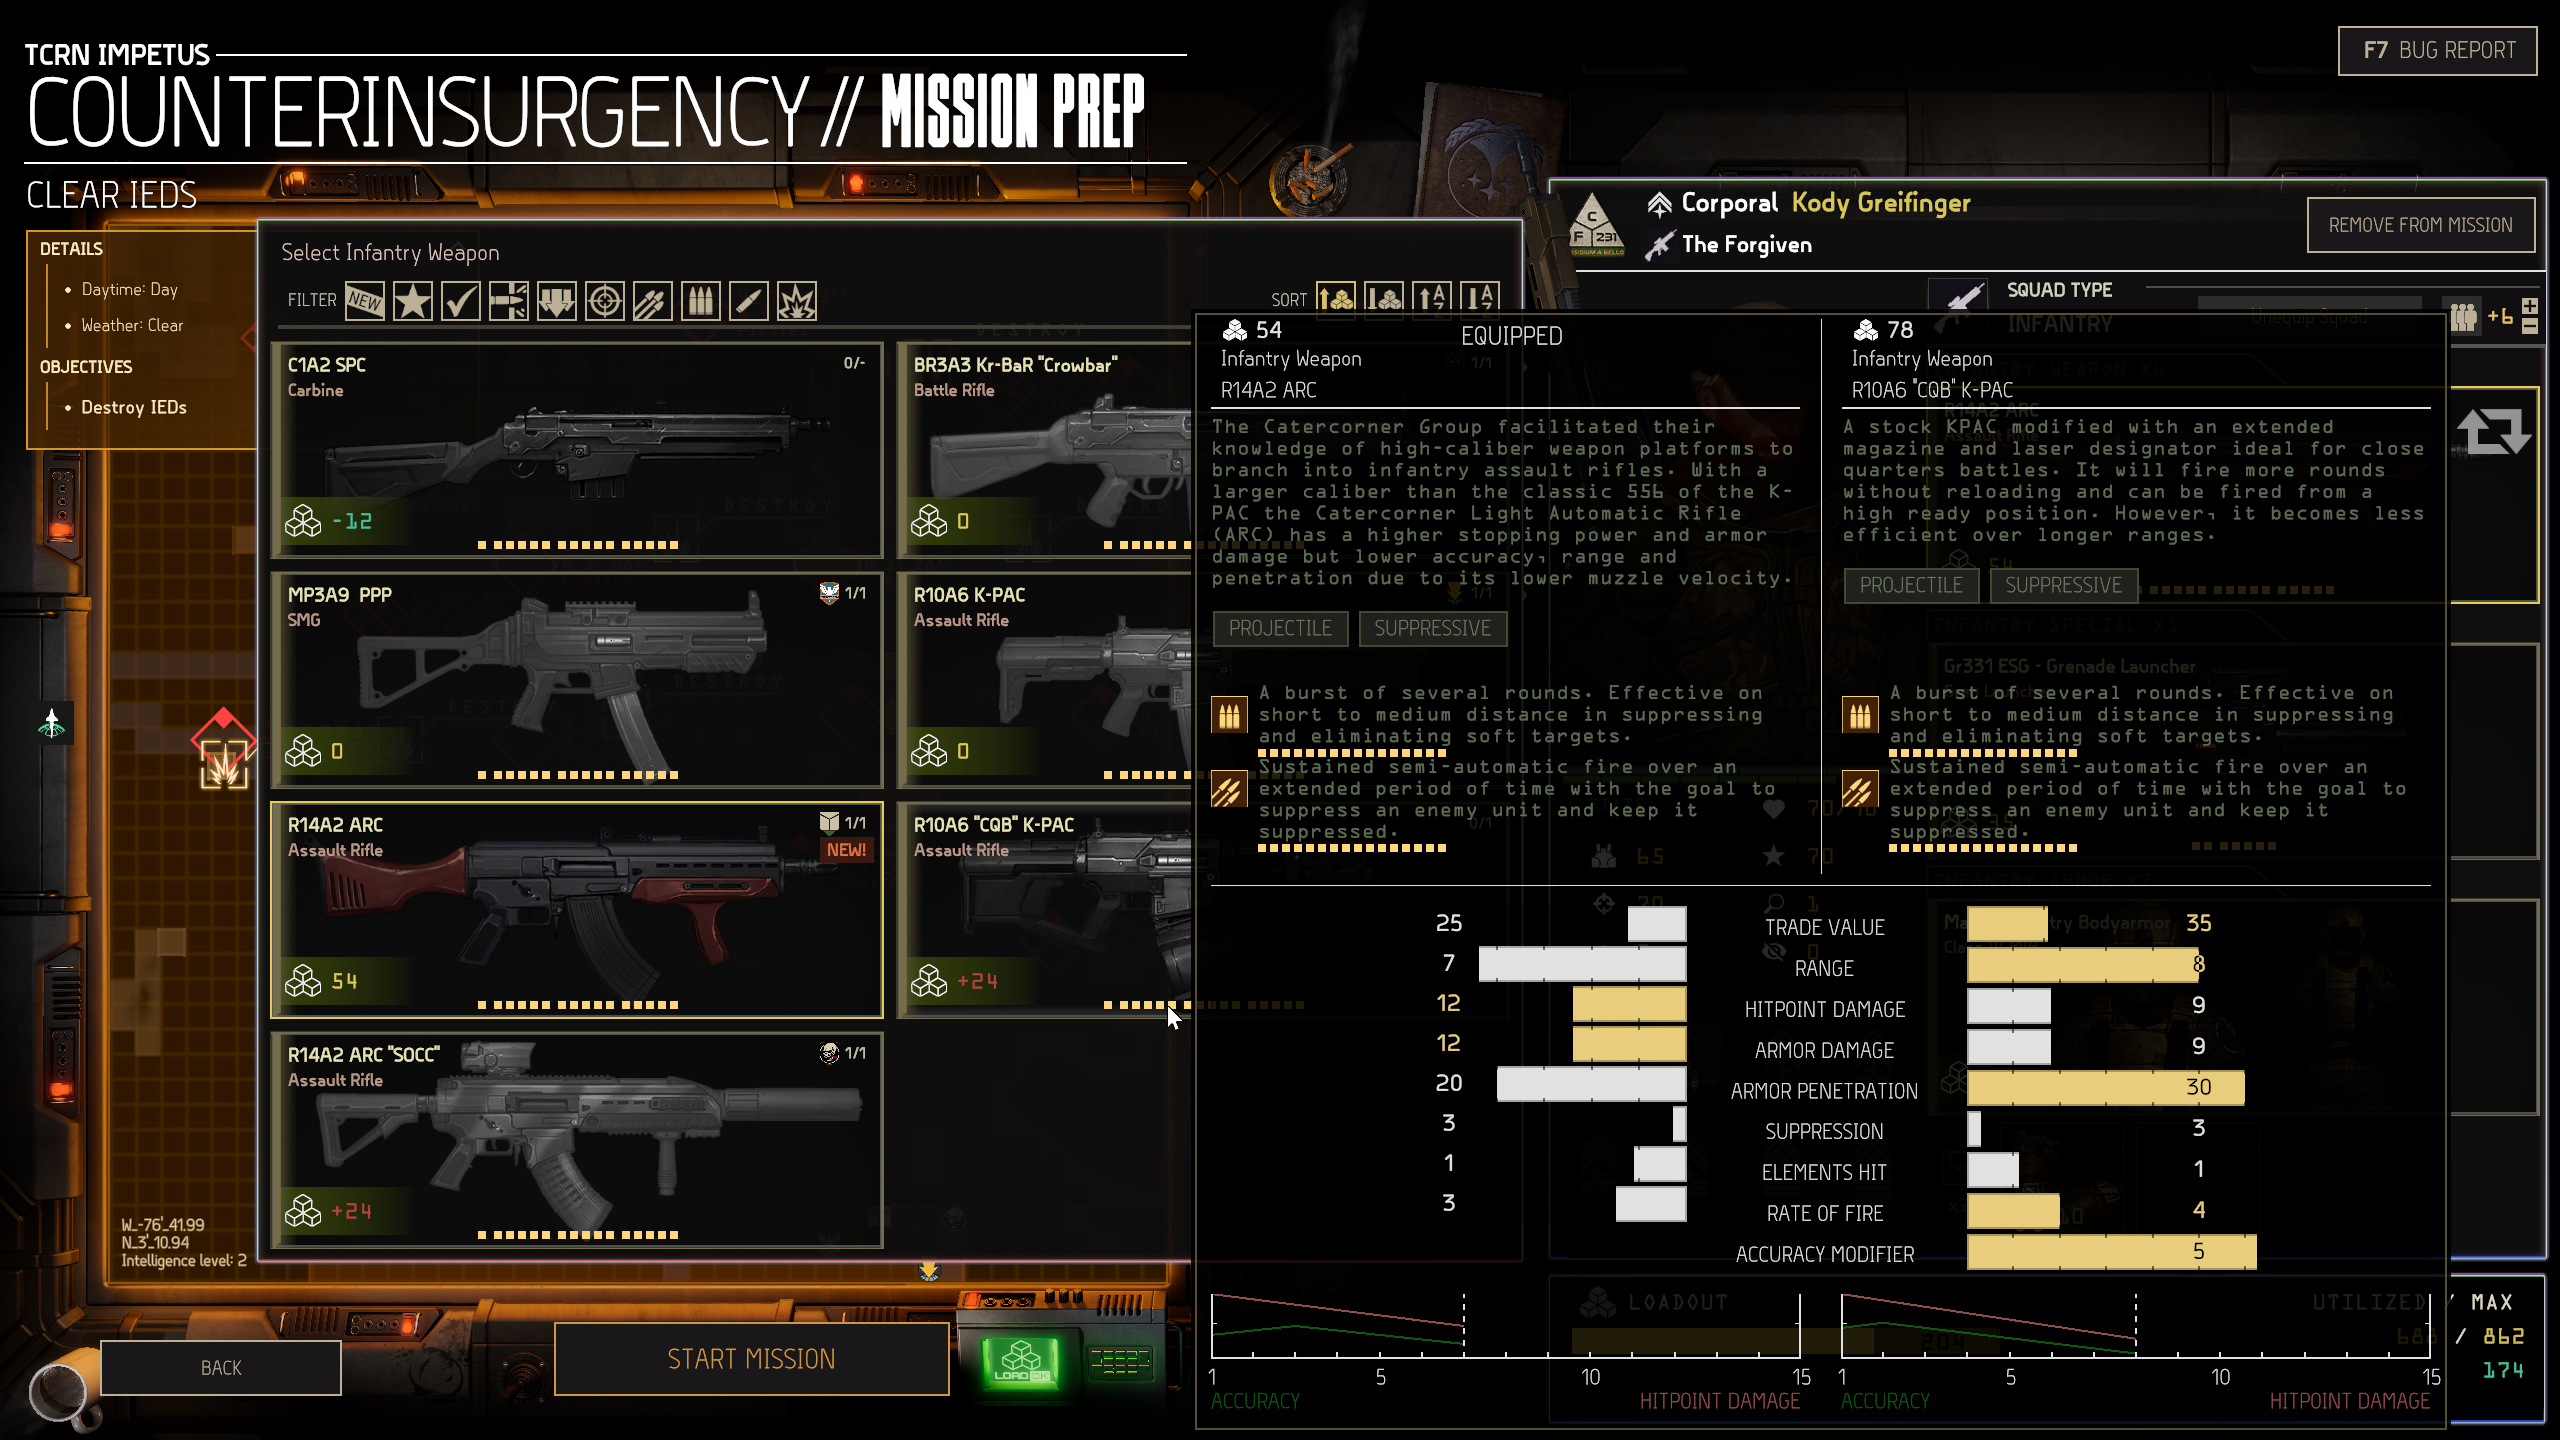Filter by suppression down-arrows icon
Image resolution: width=2560 pixels, height=1440 pixels.
tap(557, 300)
